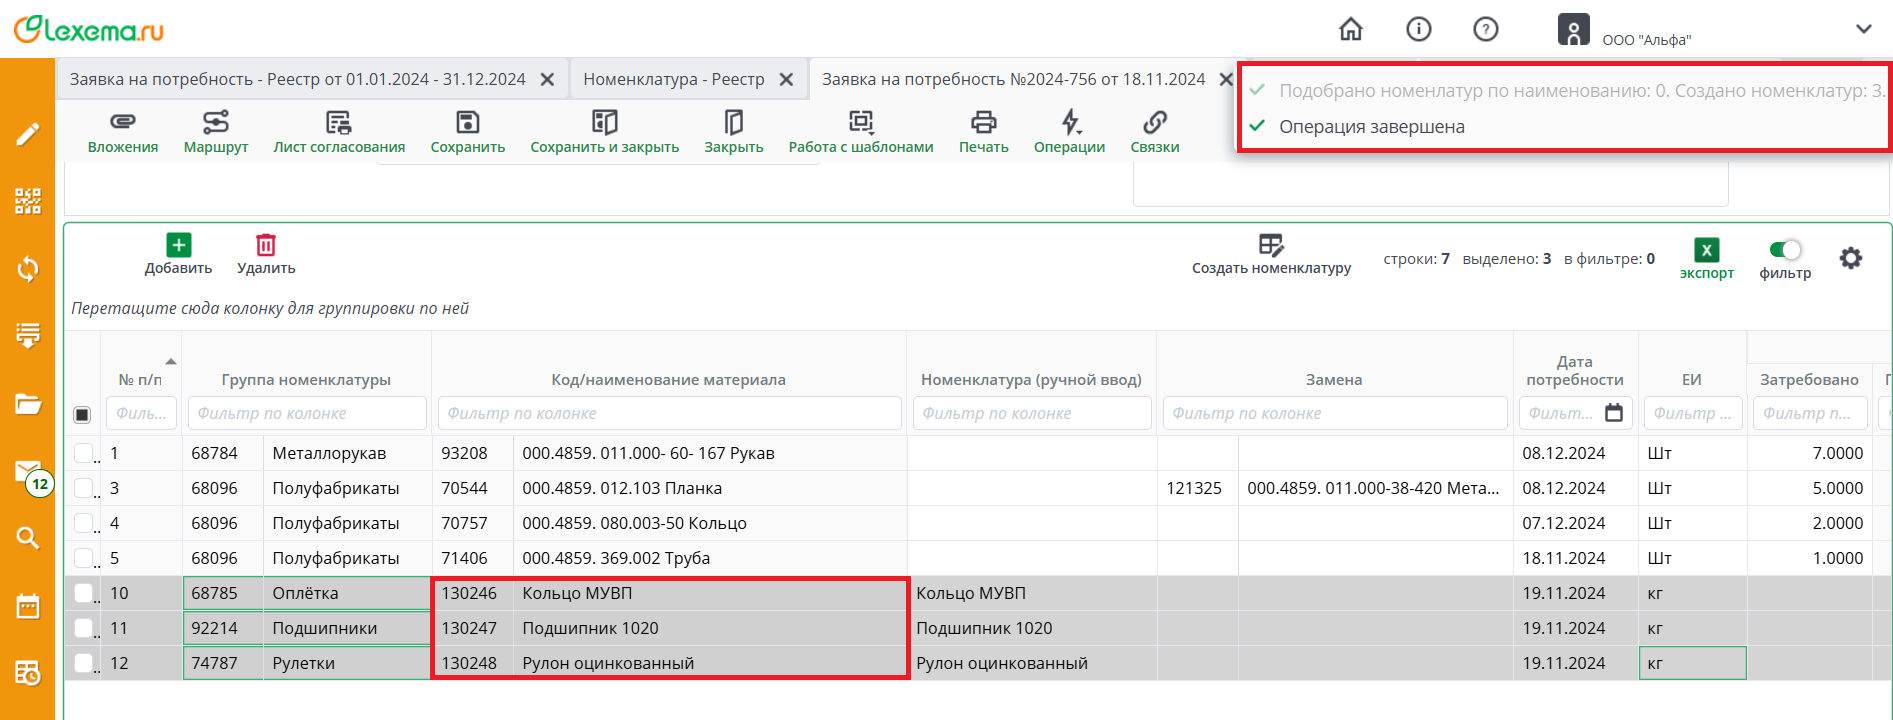The width and height of the screenshot is (1893, 720).
Task: Switch to Заявка на потребность - Реестр tab
Action: coord(297,79)
